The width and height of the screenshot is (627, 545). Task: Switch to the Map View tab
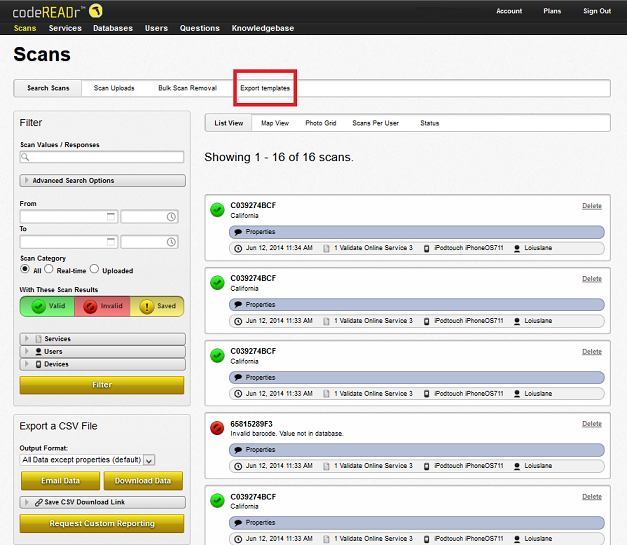tap(275, 123)
